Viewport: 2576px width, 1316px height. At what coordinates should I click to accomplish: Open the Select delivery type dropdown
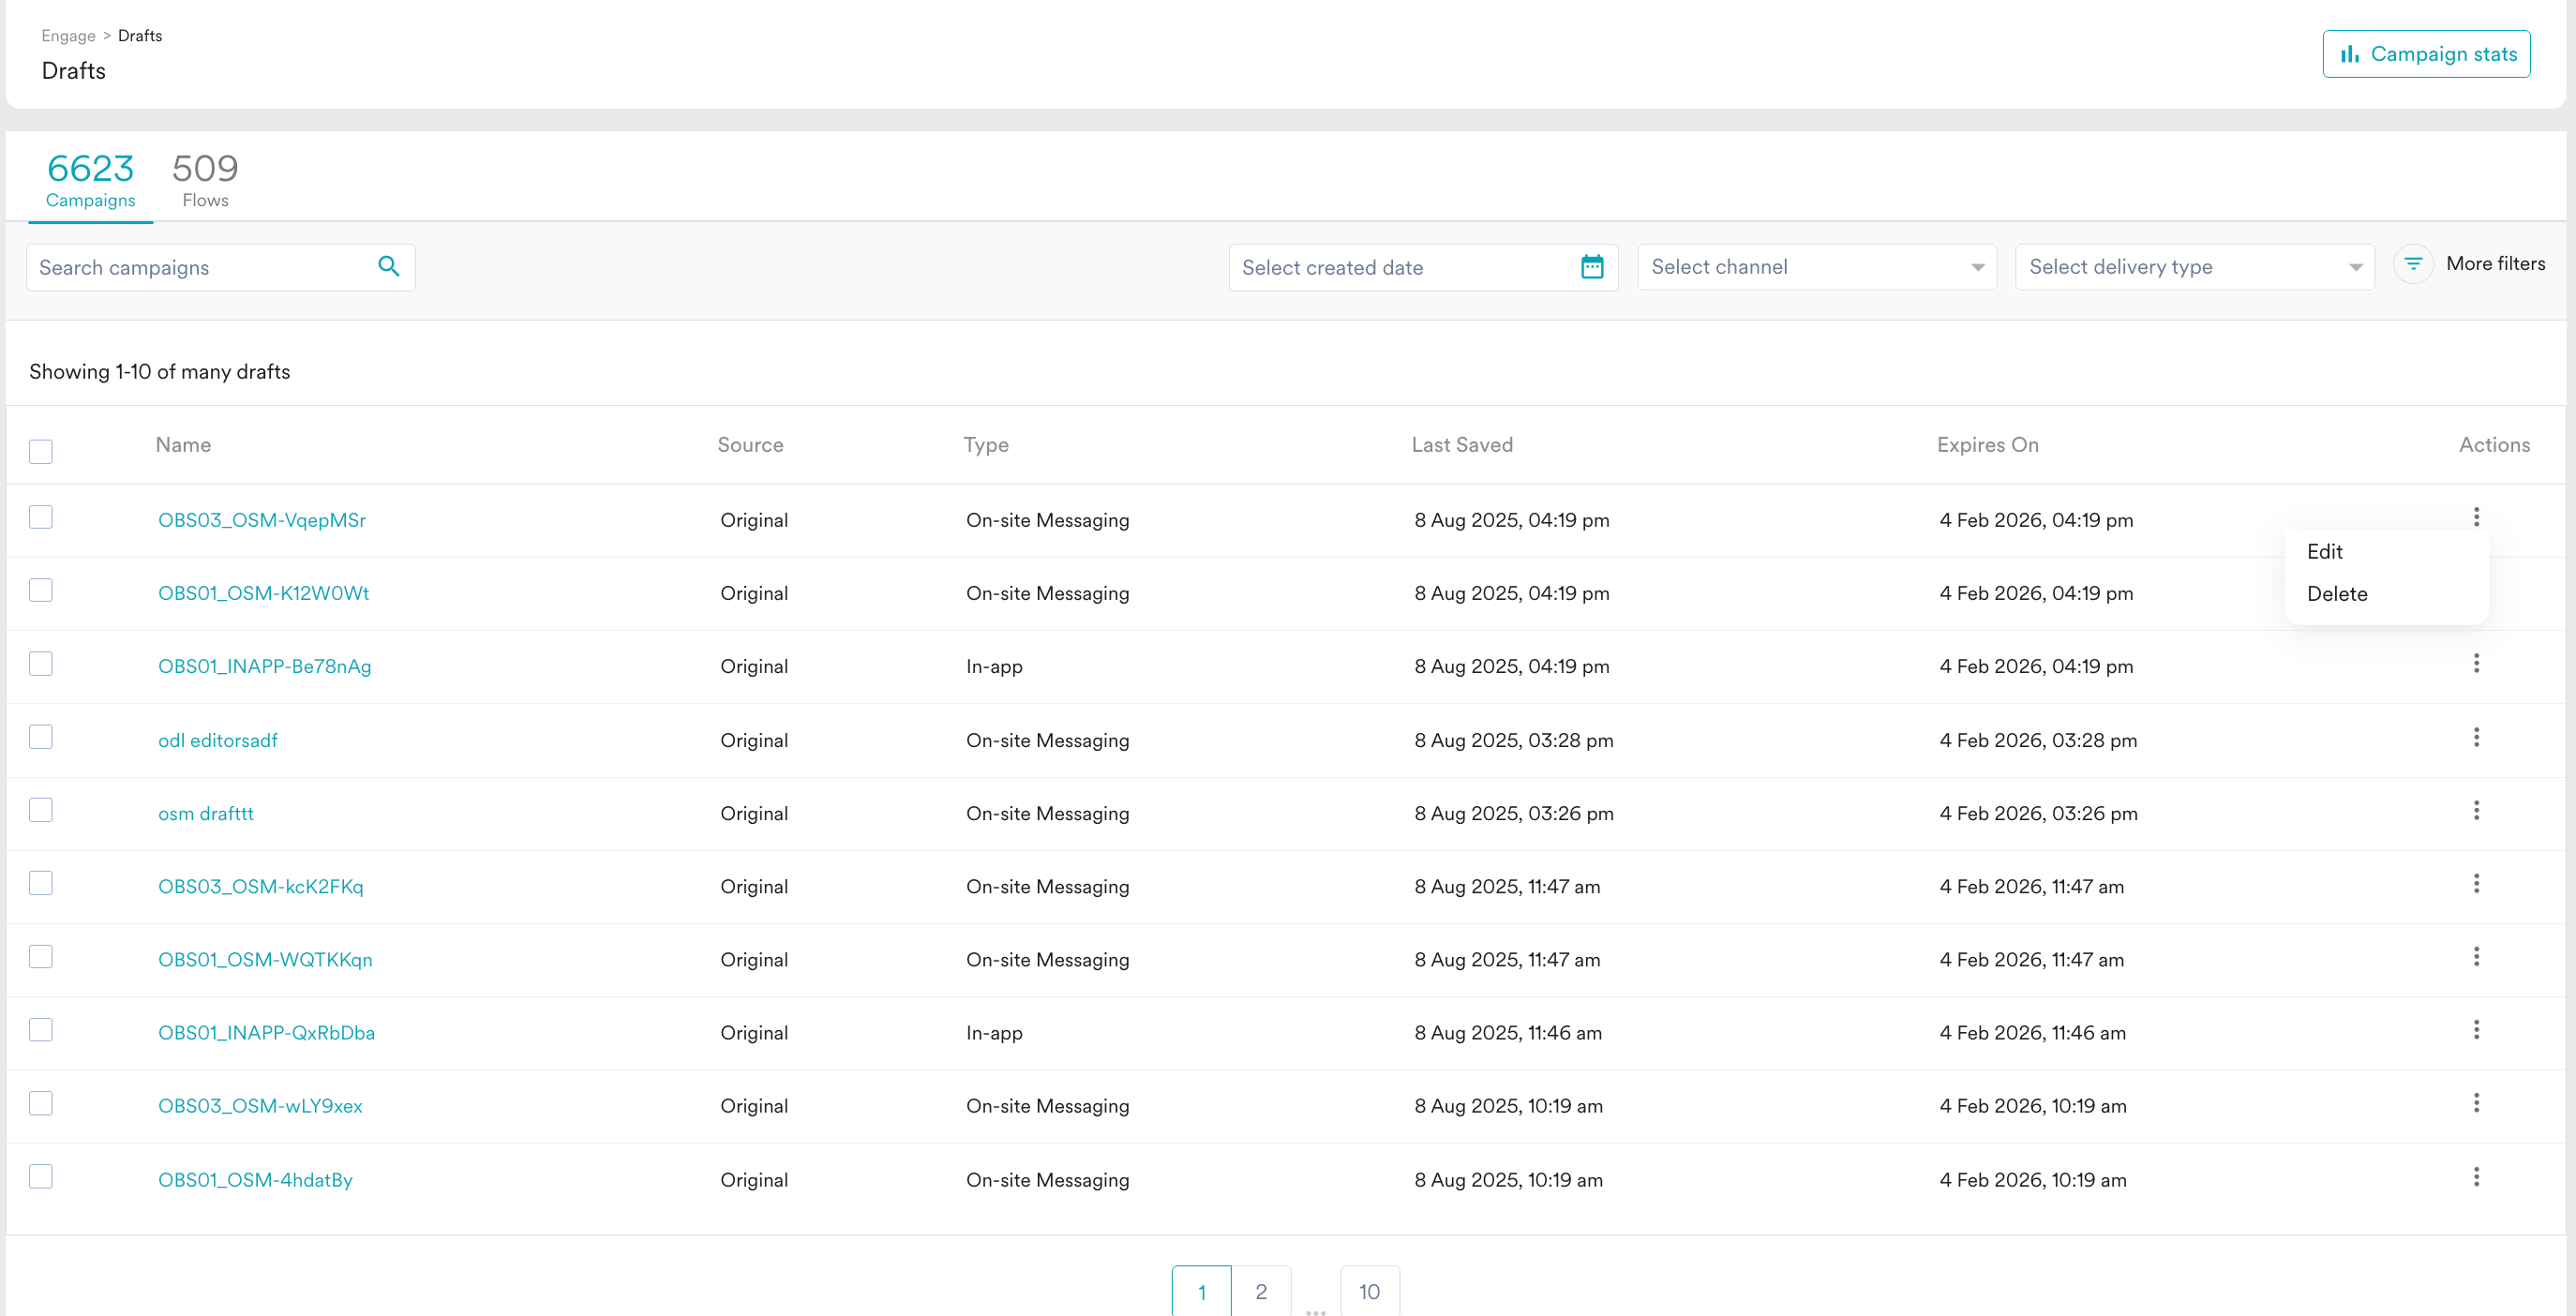(x=2194, y=267)
